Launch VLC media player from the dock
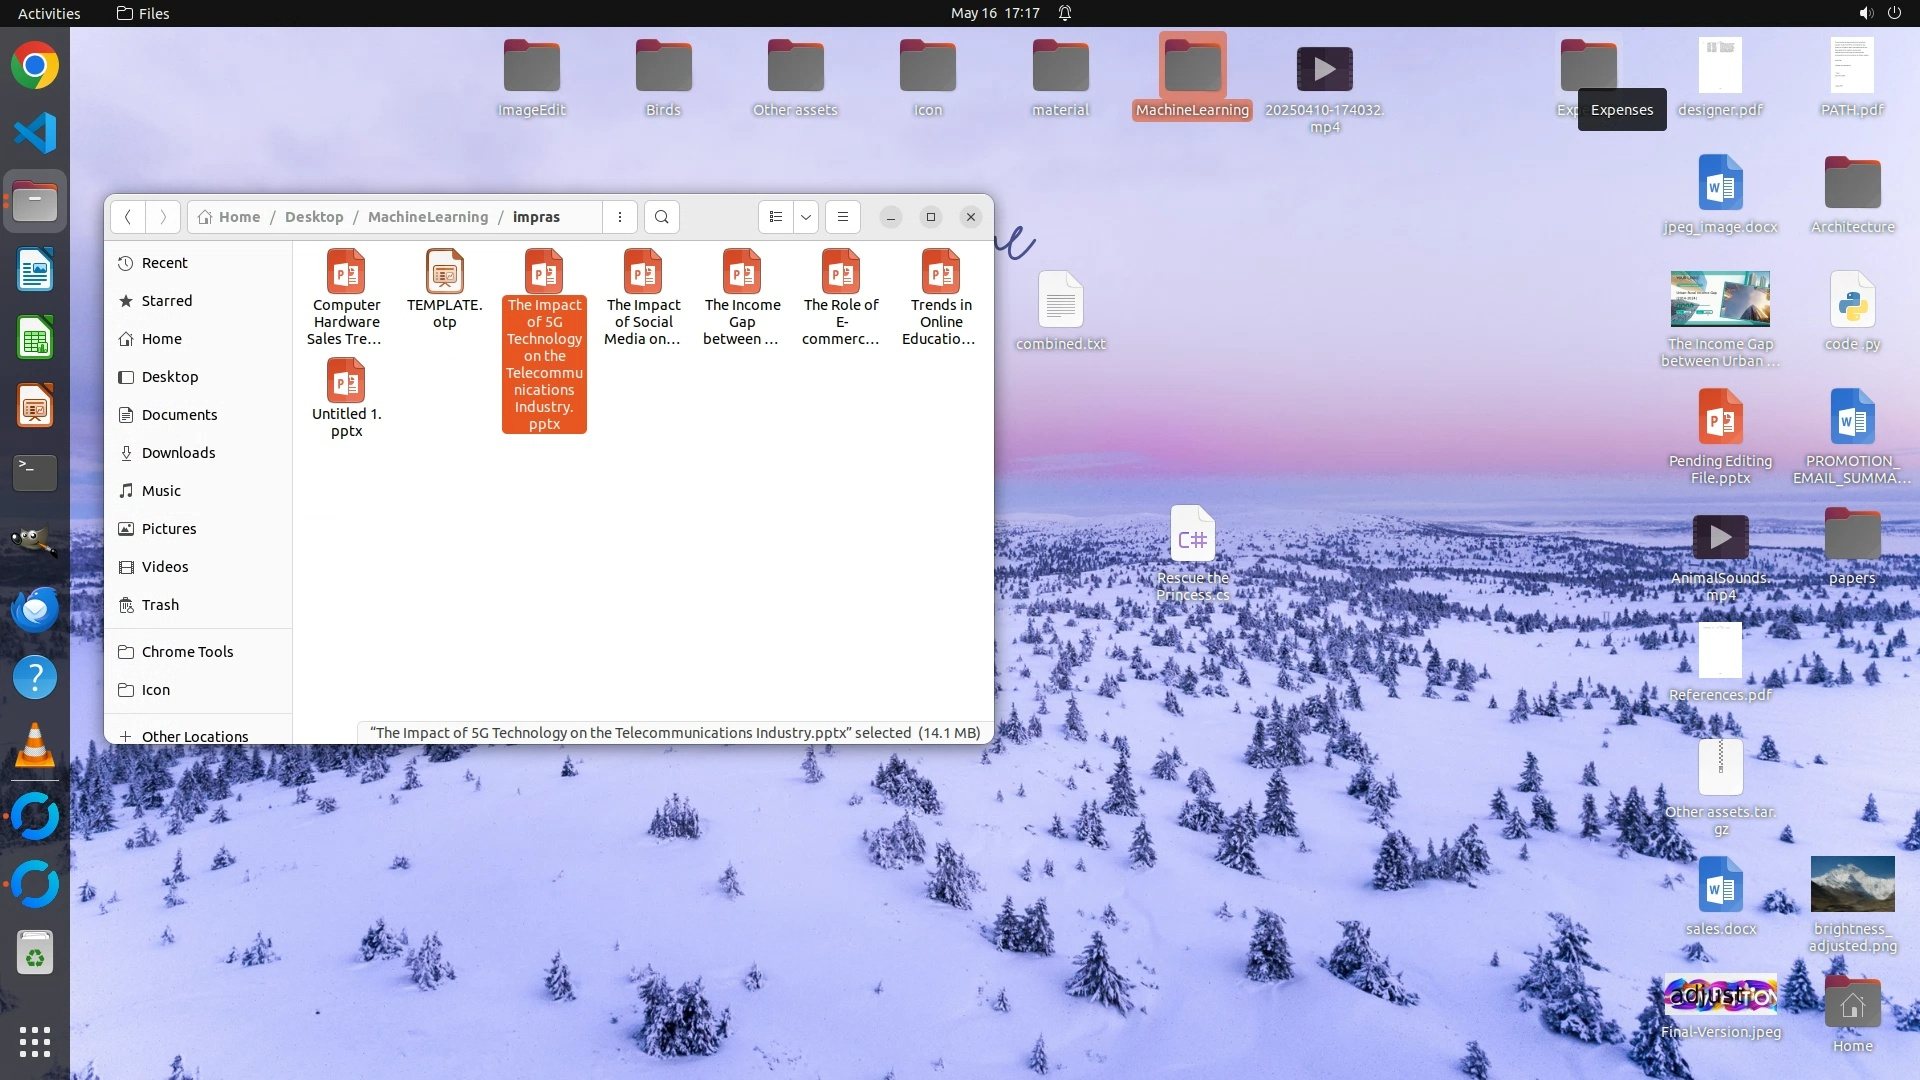The height and width of the screenshot is (1080, 1920). tap(35, 746)
